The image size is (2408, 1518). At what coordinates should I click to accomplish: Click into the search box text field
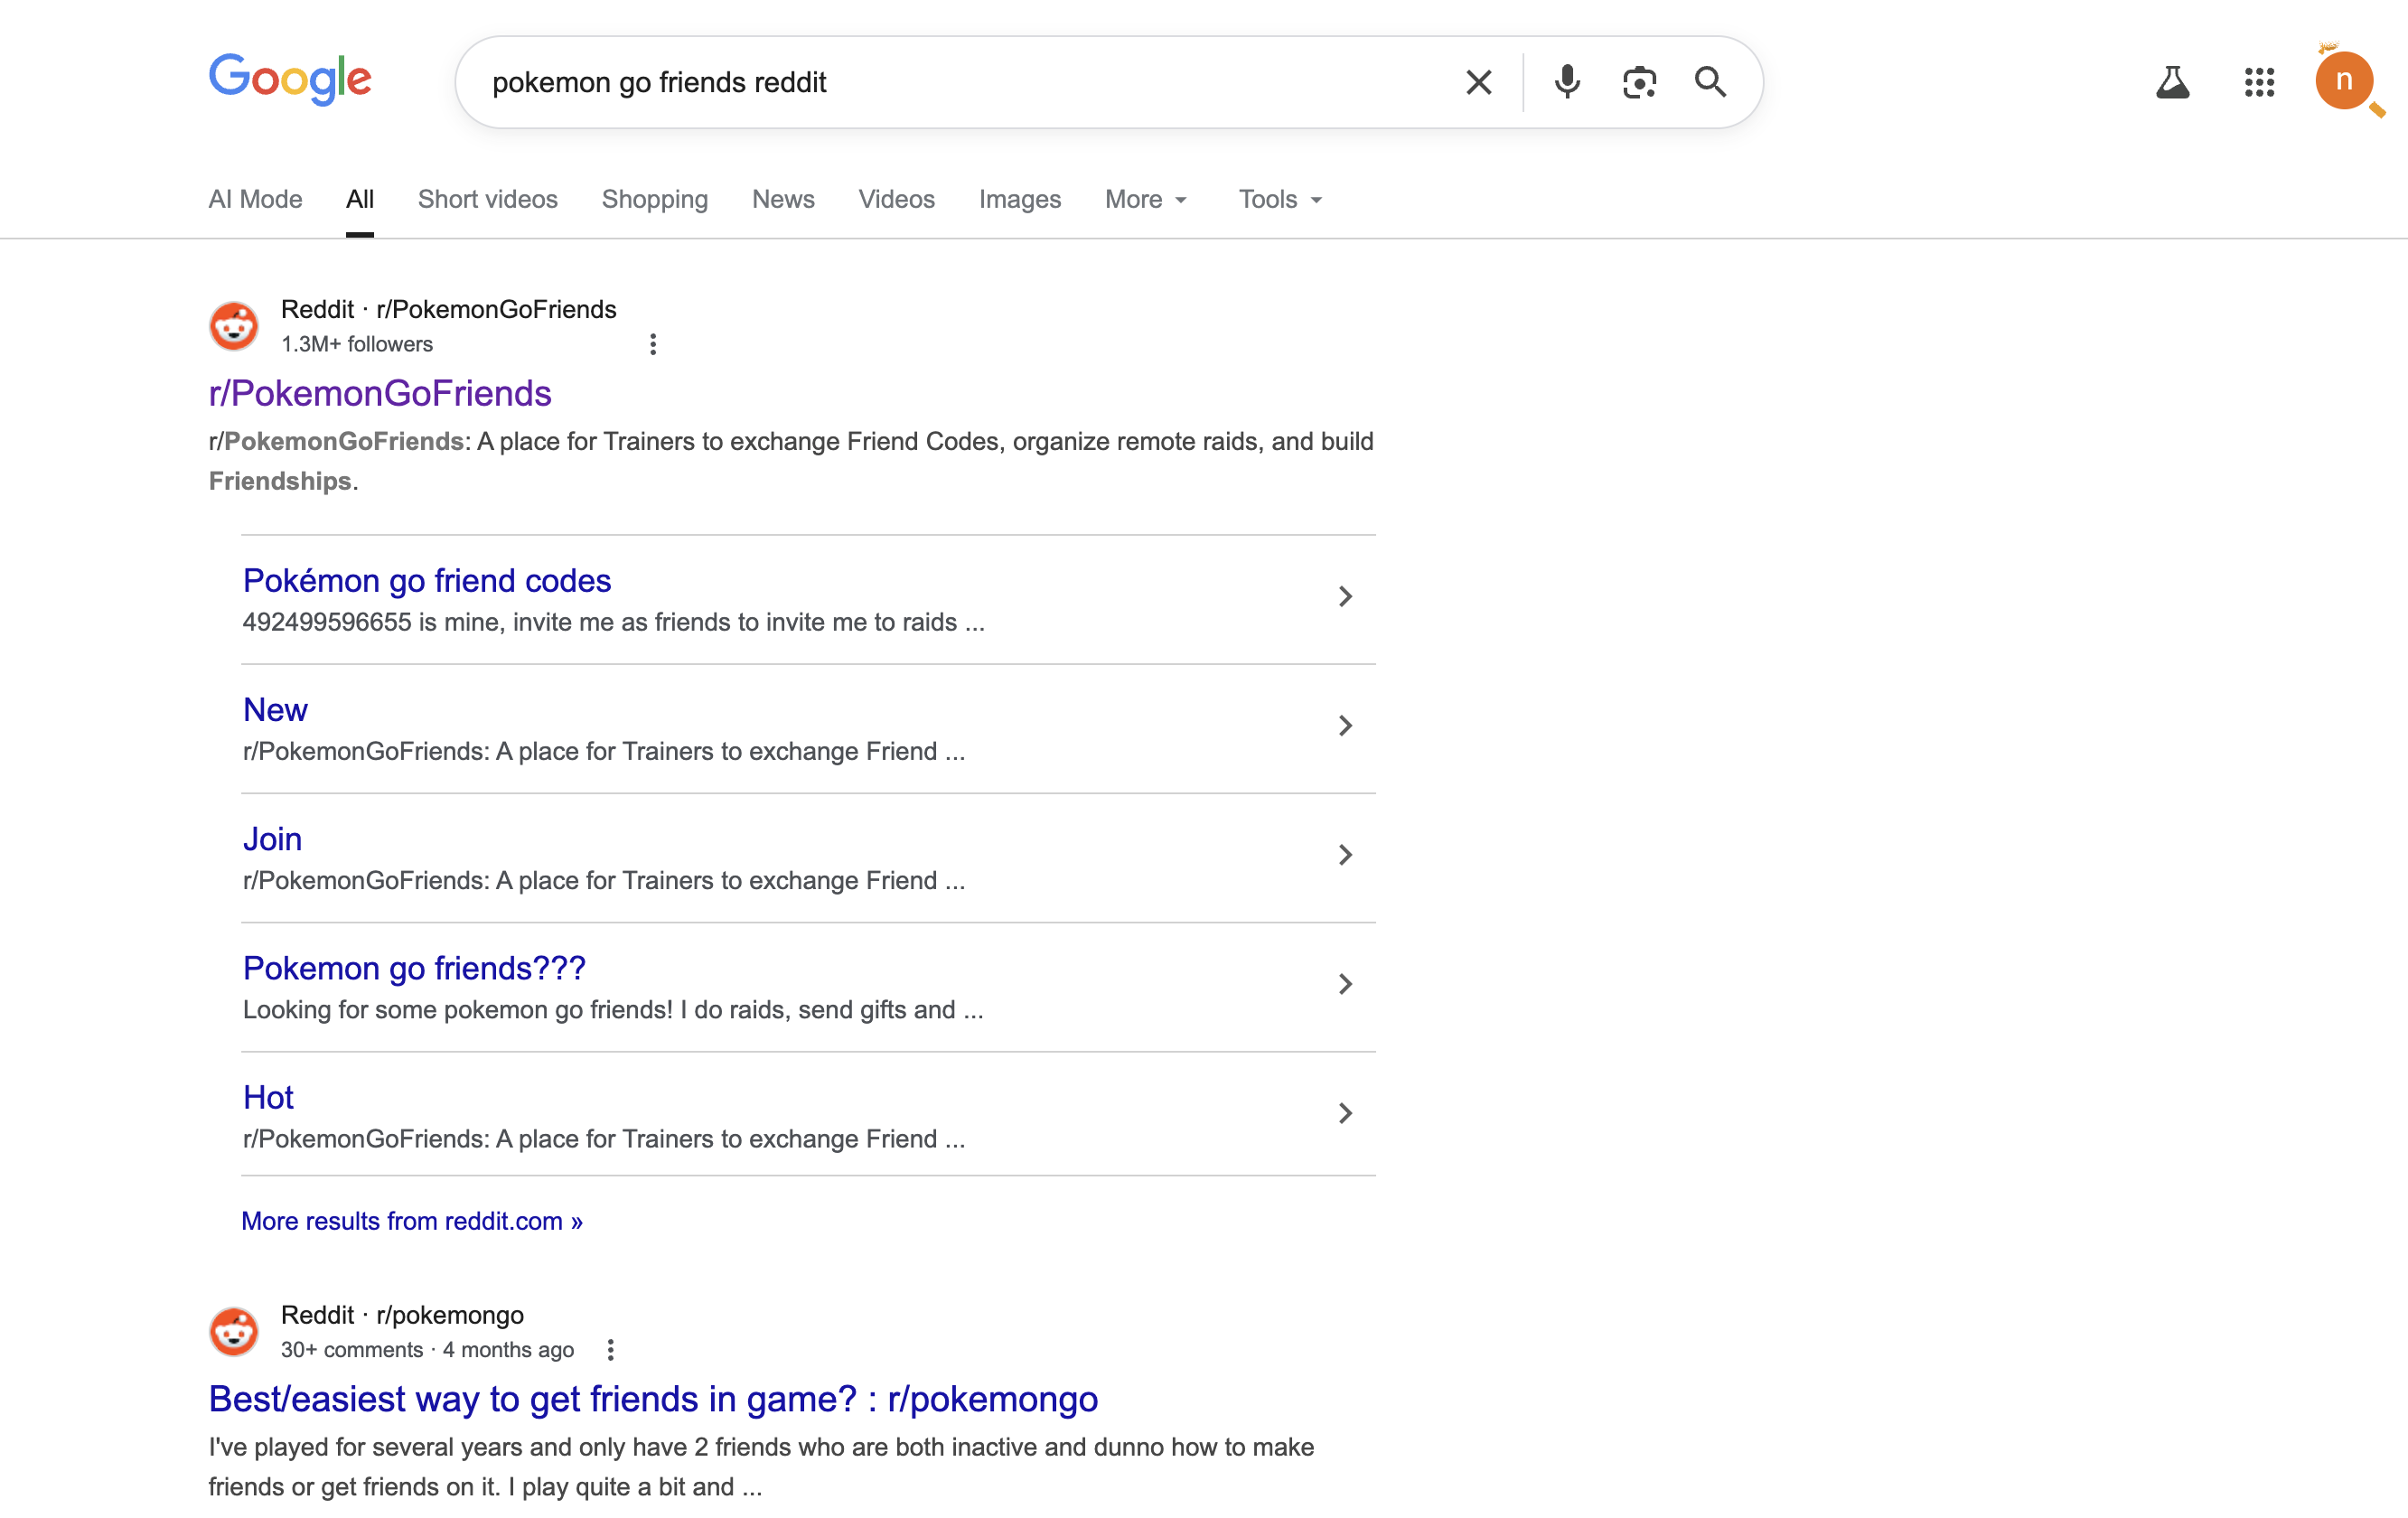(960, 82)
